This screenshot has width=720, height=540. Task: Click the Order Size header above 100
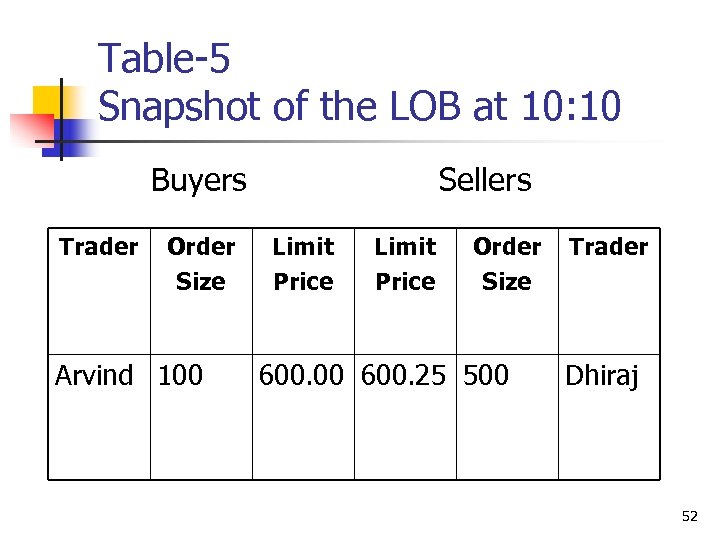[201, 264]
